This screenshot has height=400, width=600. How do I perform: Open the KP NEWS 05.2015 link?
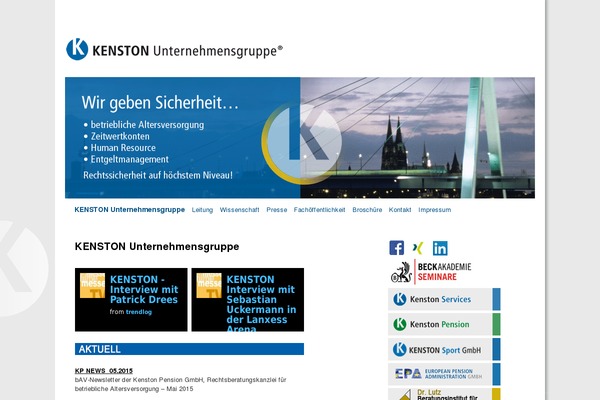[104, 371]
